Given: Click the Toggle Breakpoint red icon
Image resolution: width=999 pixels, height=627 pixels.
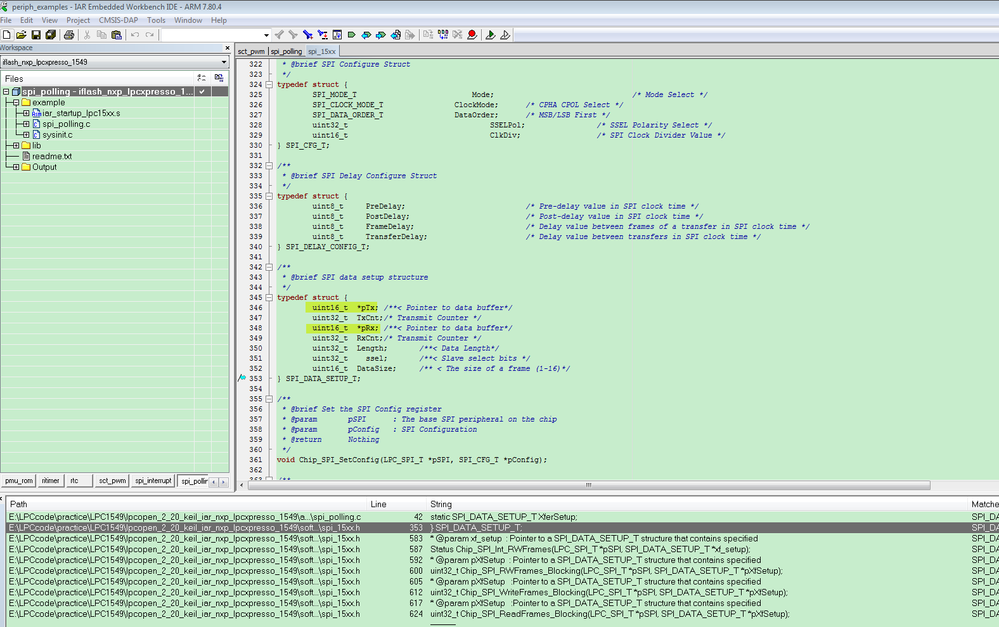Looking at the screenshot, I should [472, 35].
